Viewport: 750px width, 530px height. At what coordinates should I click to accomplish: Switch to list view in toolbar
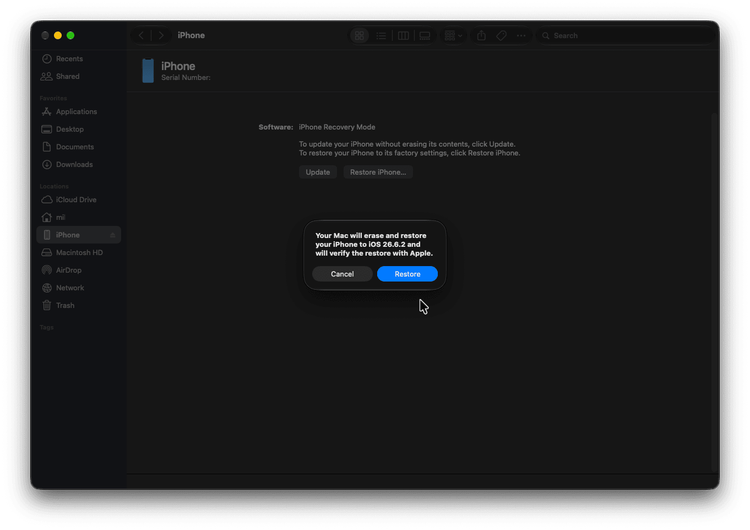381,35
